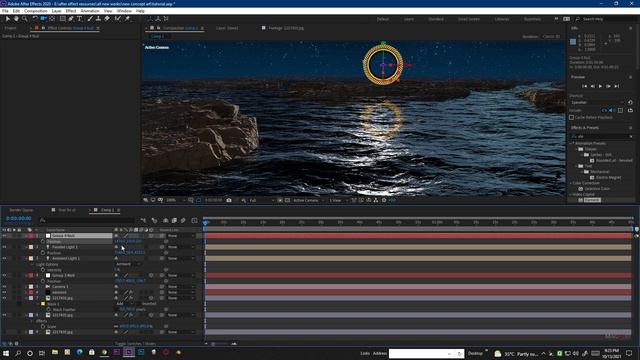Enable Cache Before Playback checkbox
The width and height of the screenshot is (640, 360).
coord(572,118)
